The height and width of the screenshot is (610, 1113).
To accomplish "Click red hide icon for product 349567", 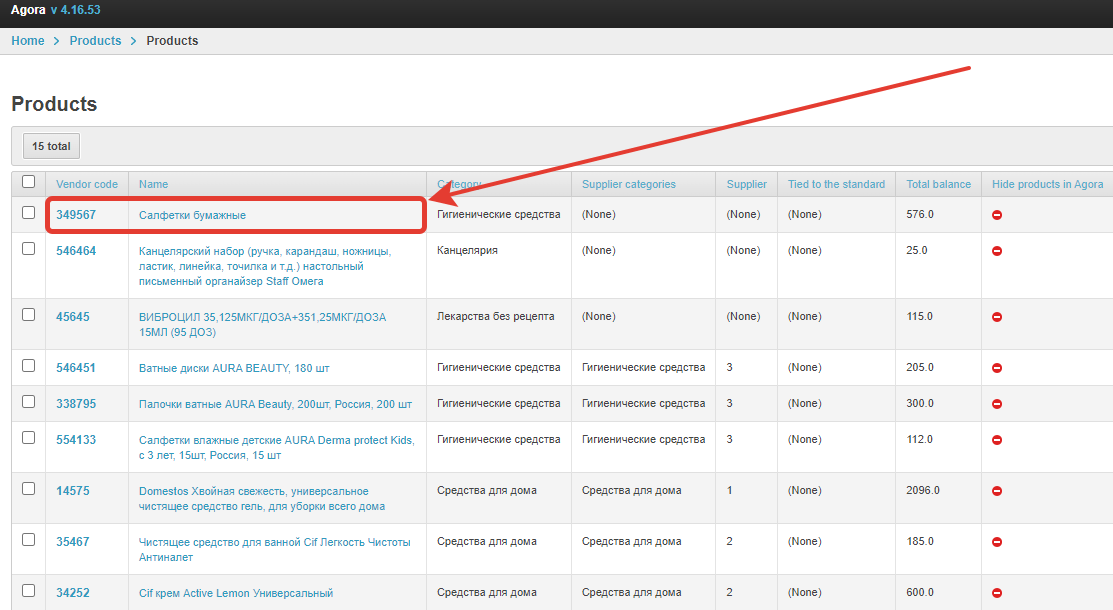I will [x=997, y=215].
